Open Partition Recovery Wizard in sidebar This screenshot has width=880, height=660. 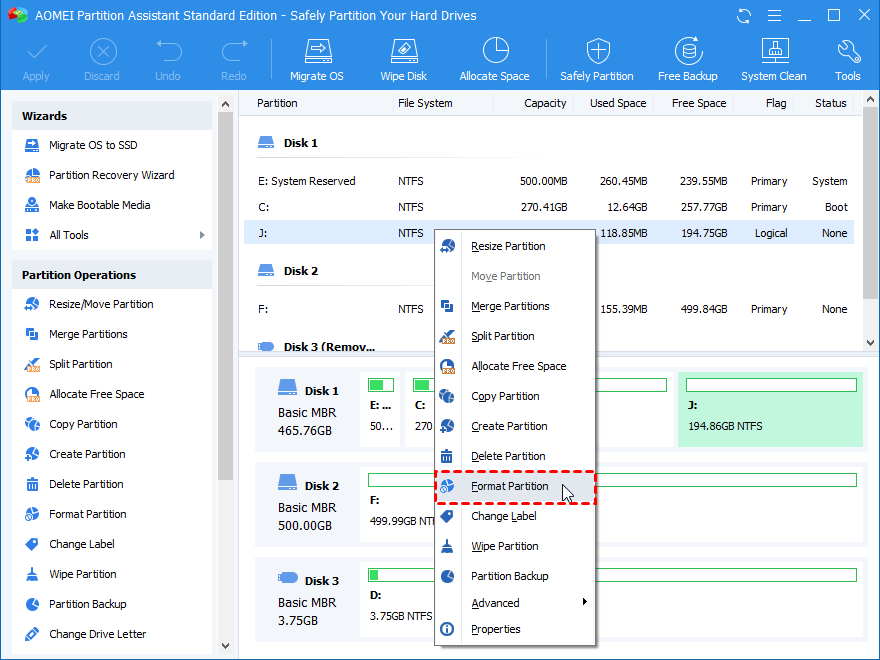(x=111, y=175)
